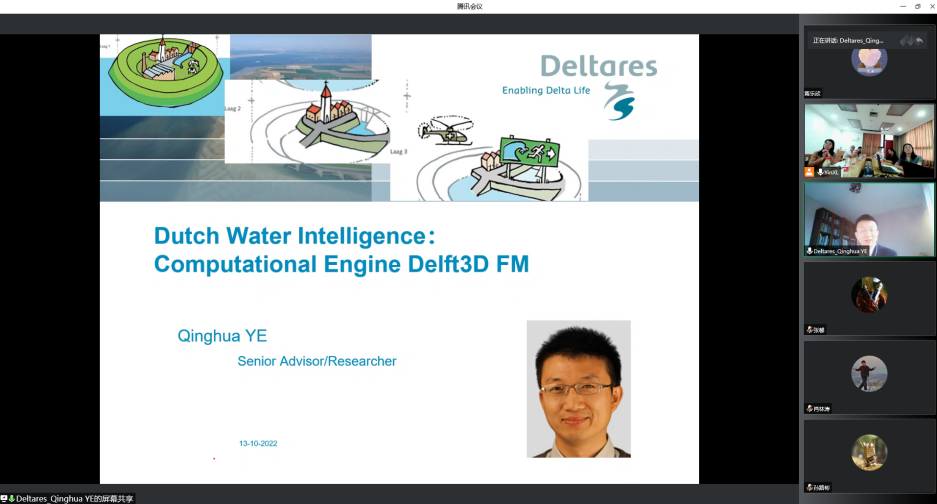Click the '正在讲话' speaking indicator banner
937x504 pixels.
coord(848,41)
